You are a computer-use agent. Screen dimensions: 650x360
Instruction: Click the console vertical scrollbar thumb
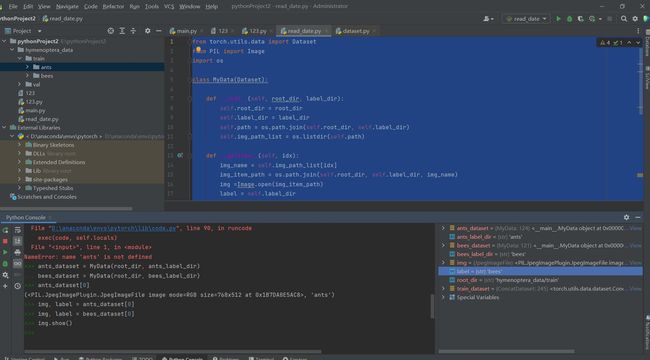432,307
